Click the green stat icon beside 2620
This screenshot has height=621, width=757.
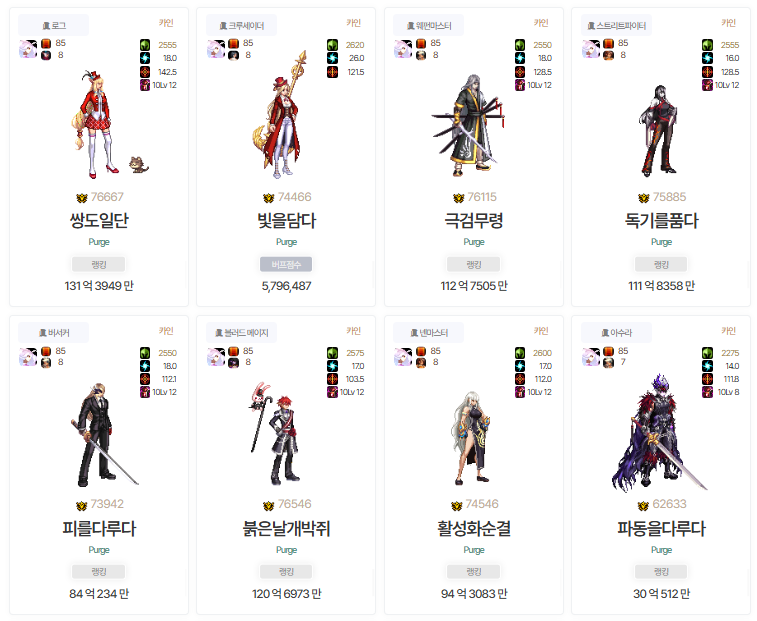coord(332,45)
